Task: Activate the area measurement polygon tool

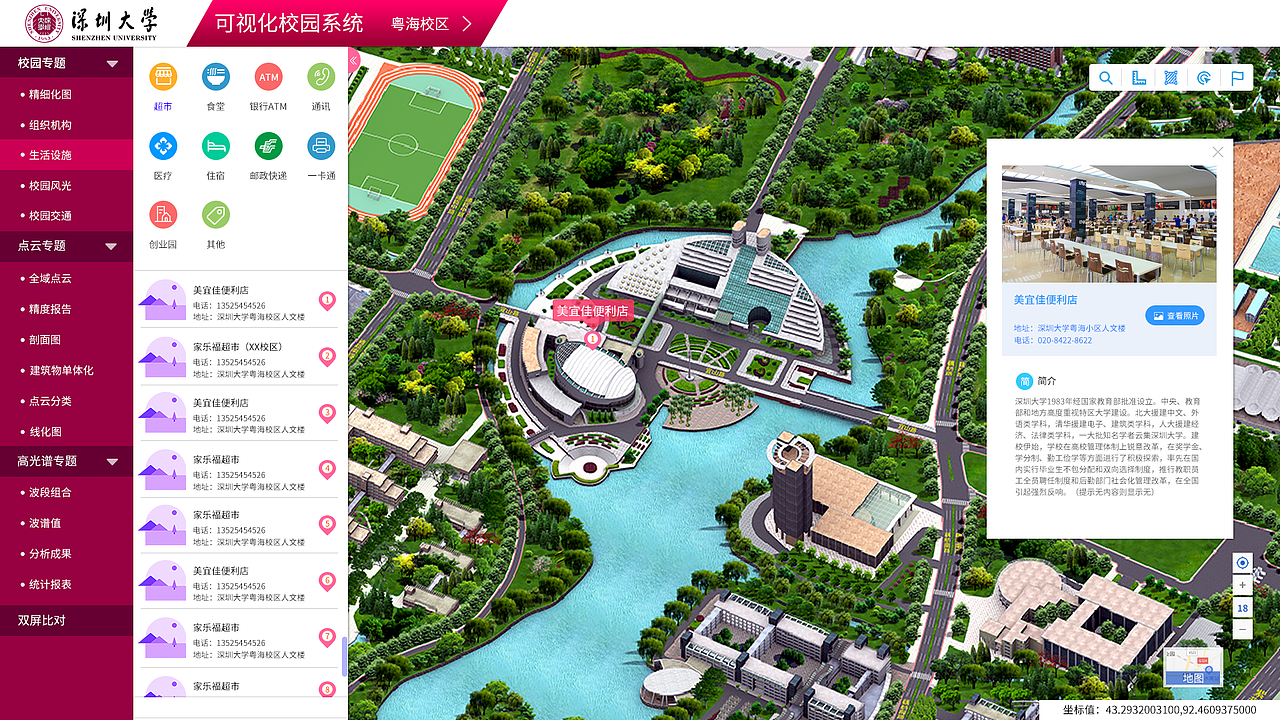Action: pyautogui.click(x=1171, y=78)
